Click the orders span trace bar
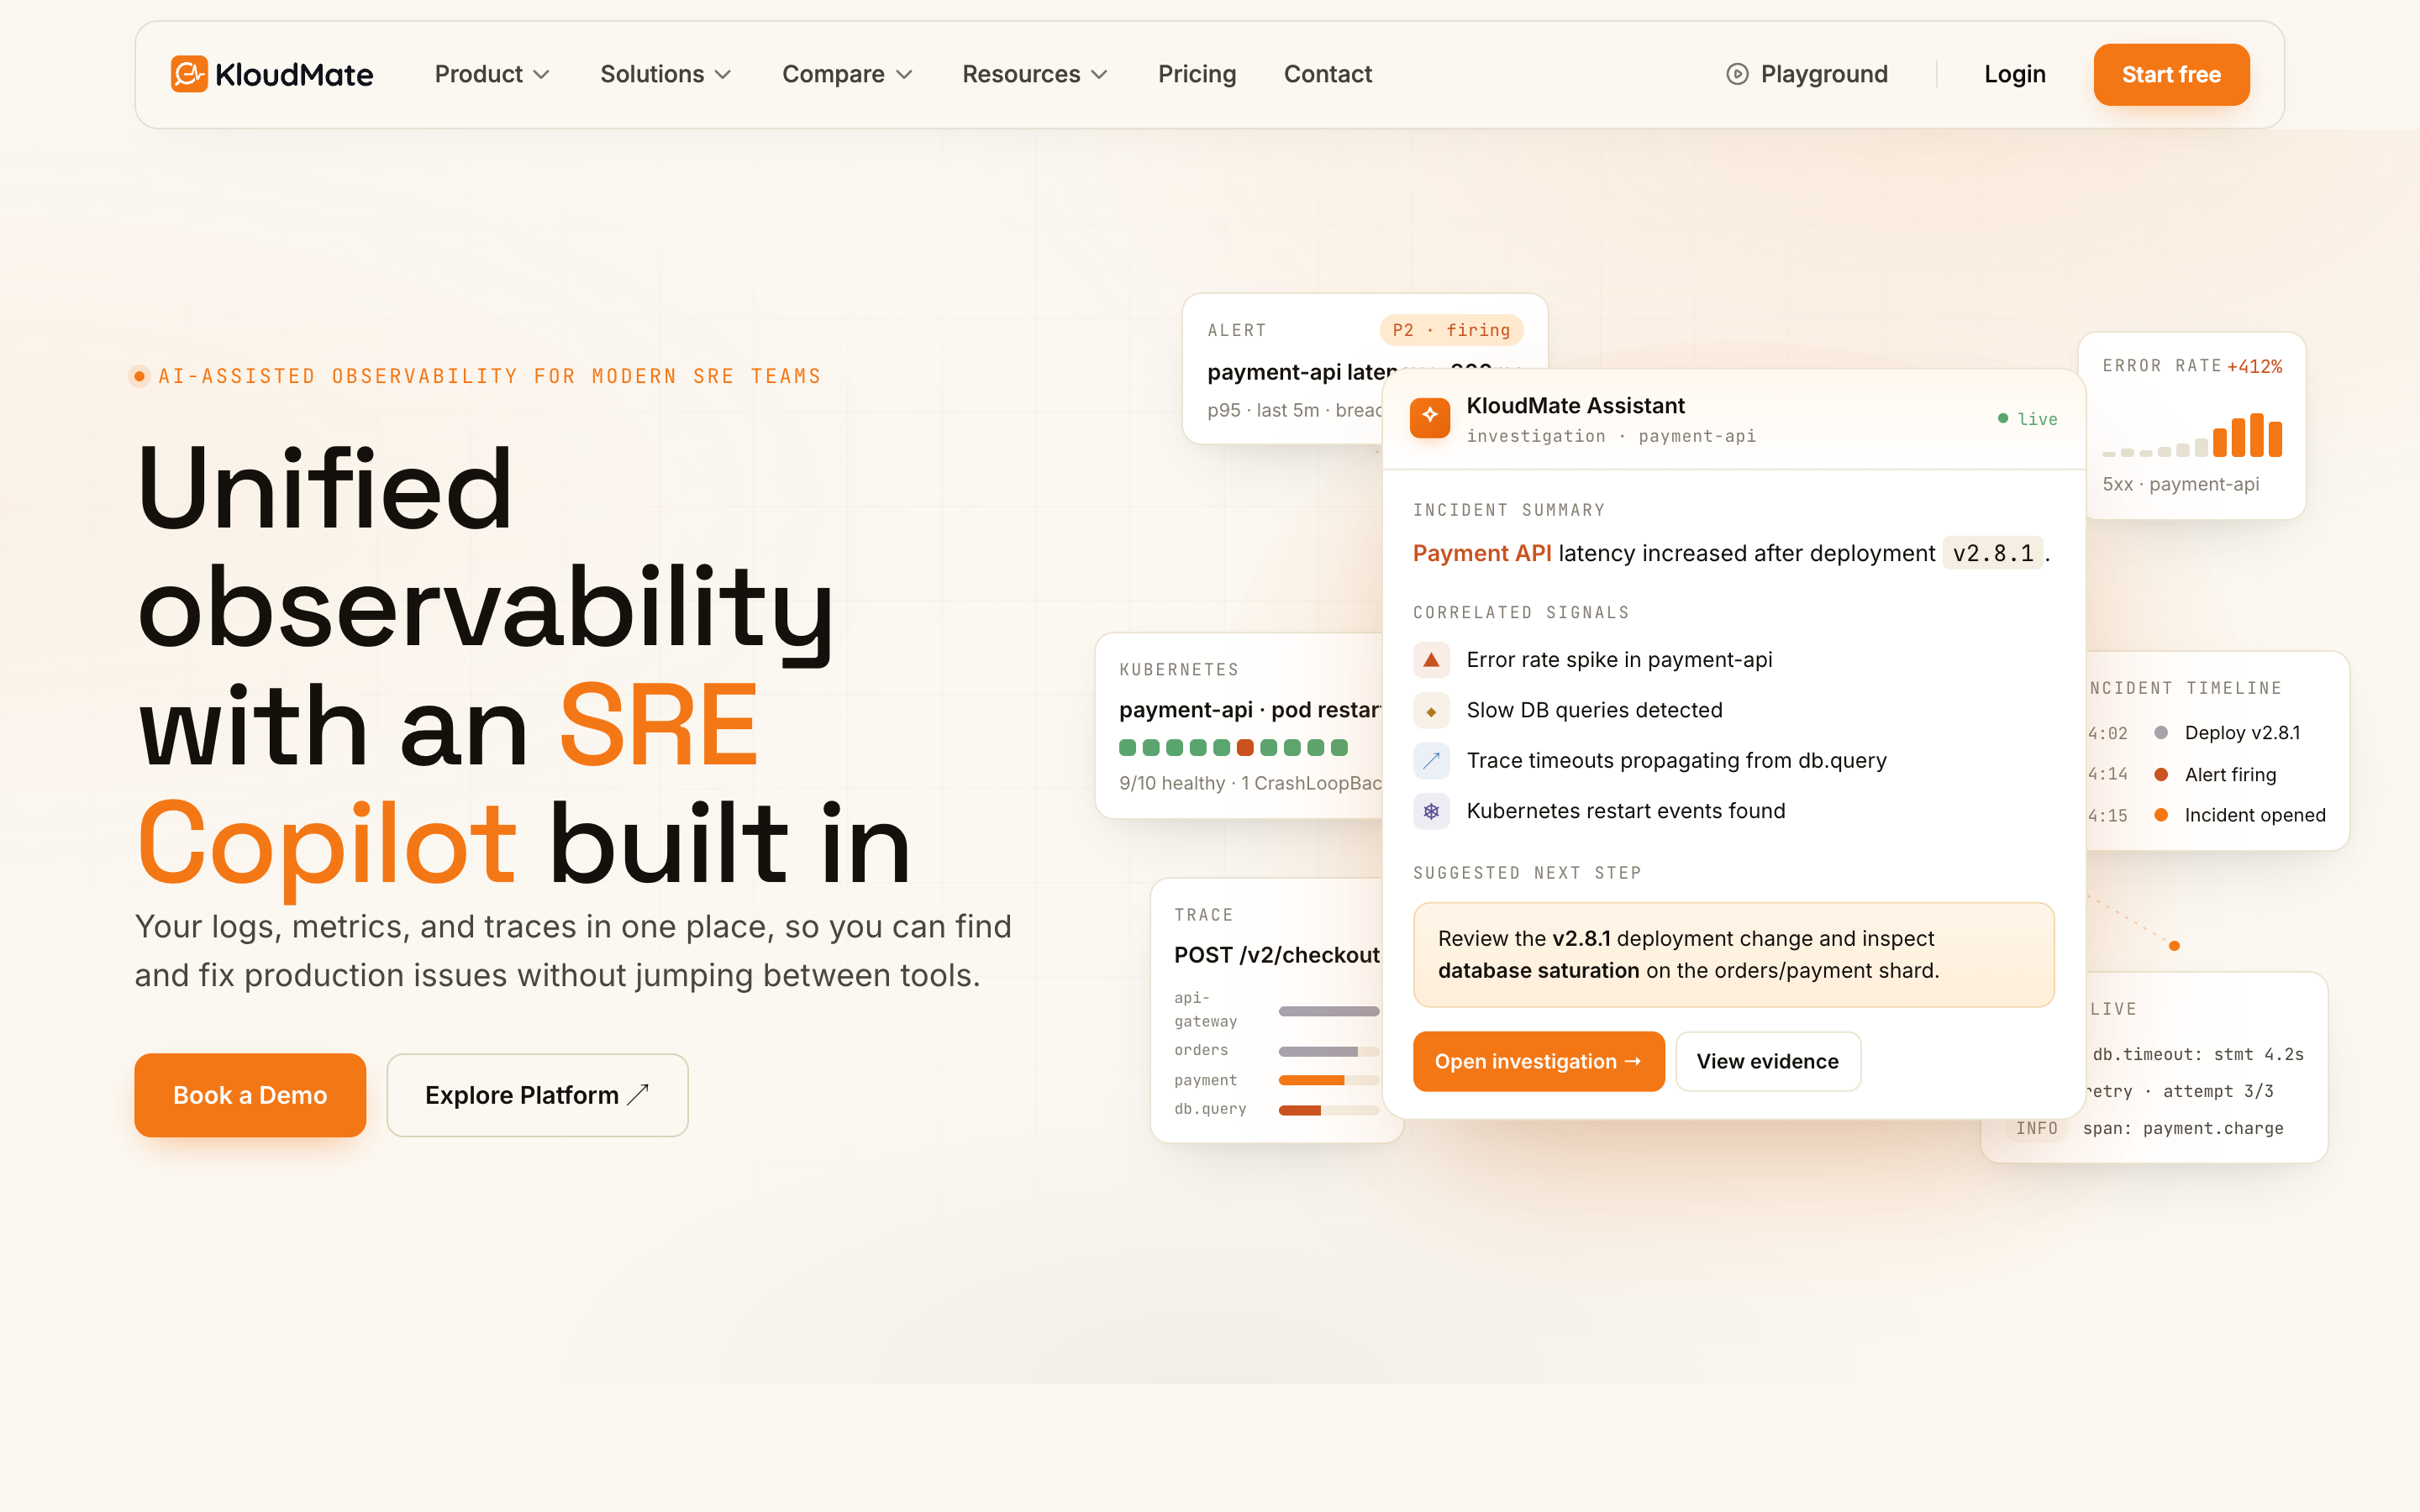The image size is (2420, 1512). 1329,1051
